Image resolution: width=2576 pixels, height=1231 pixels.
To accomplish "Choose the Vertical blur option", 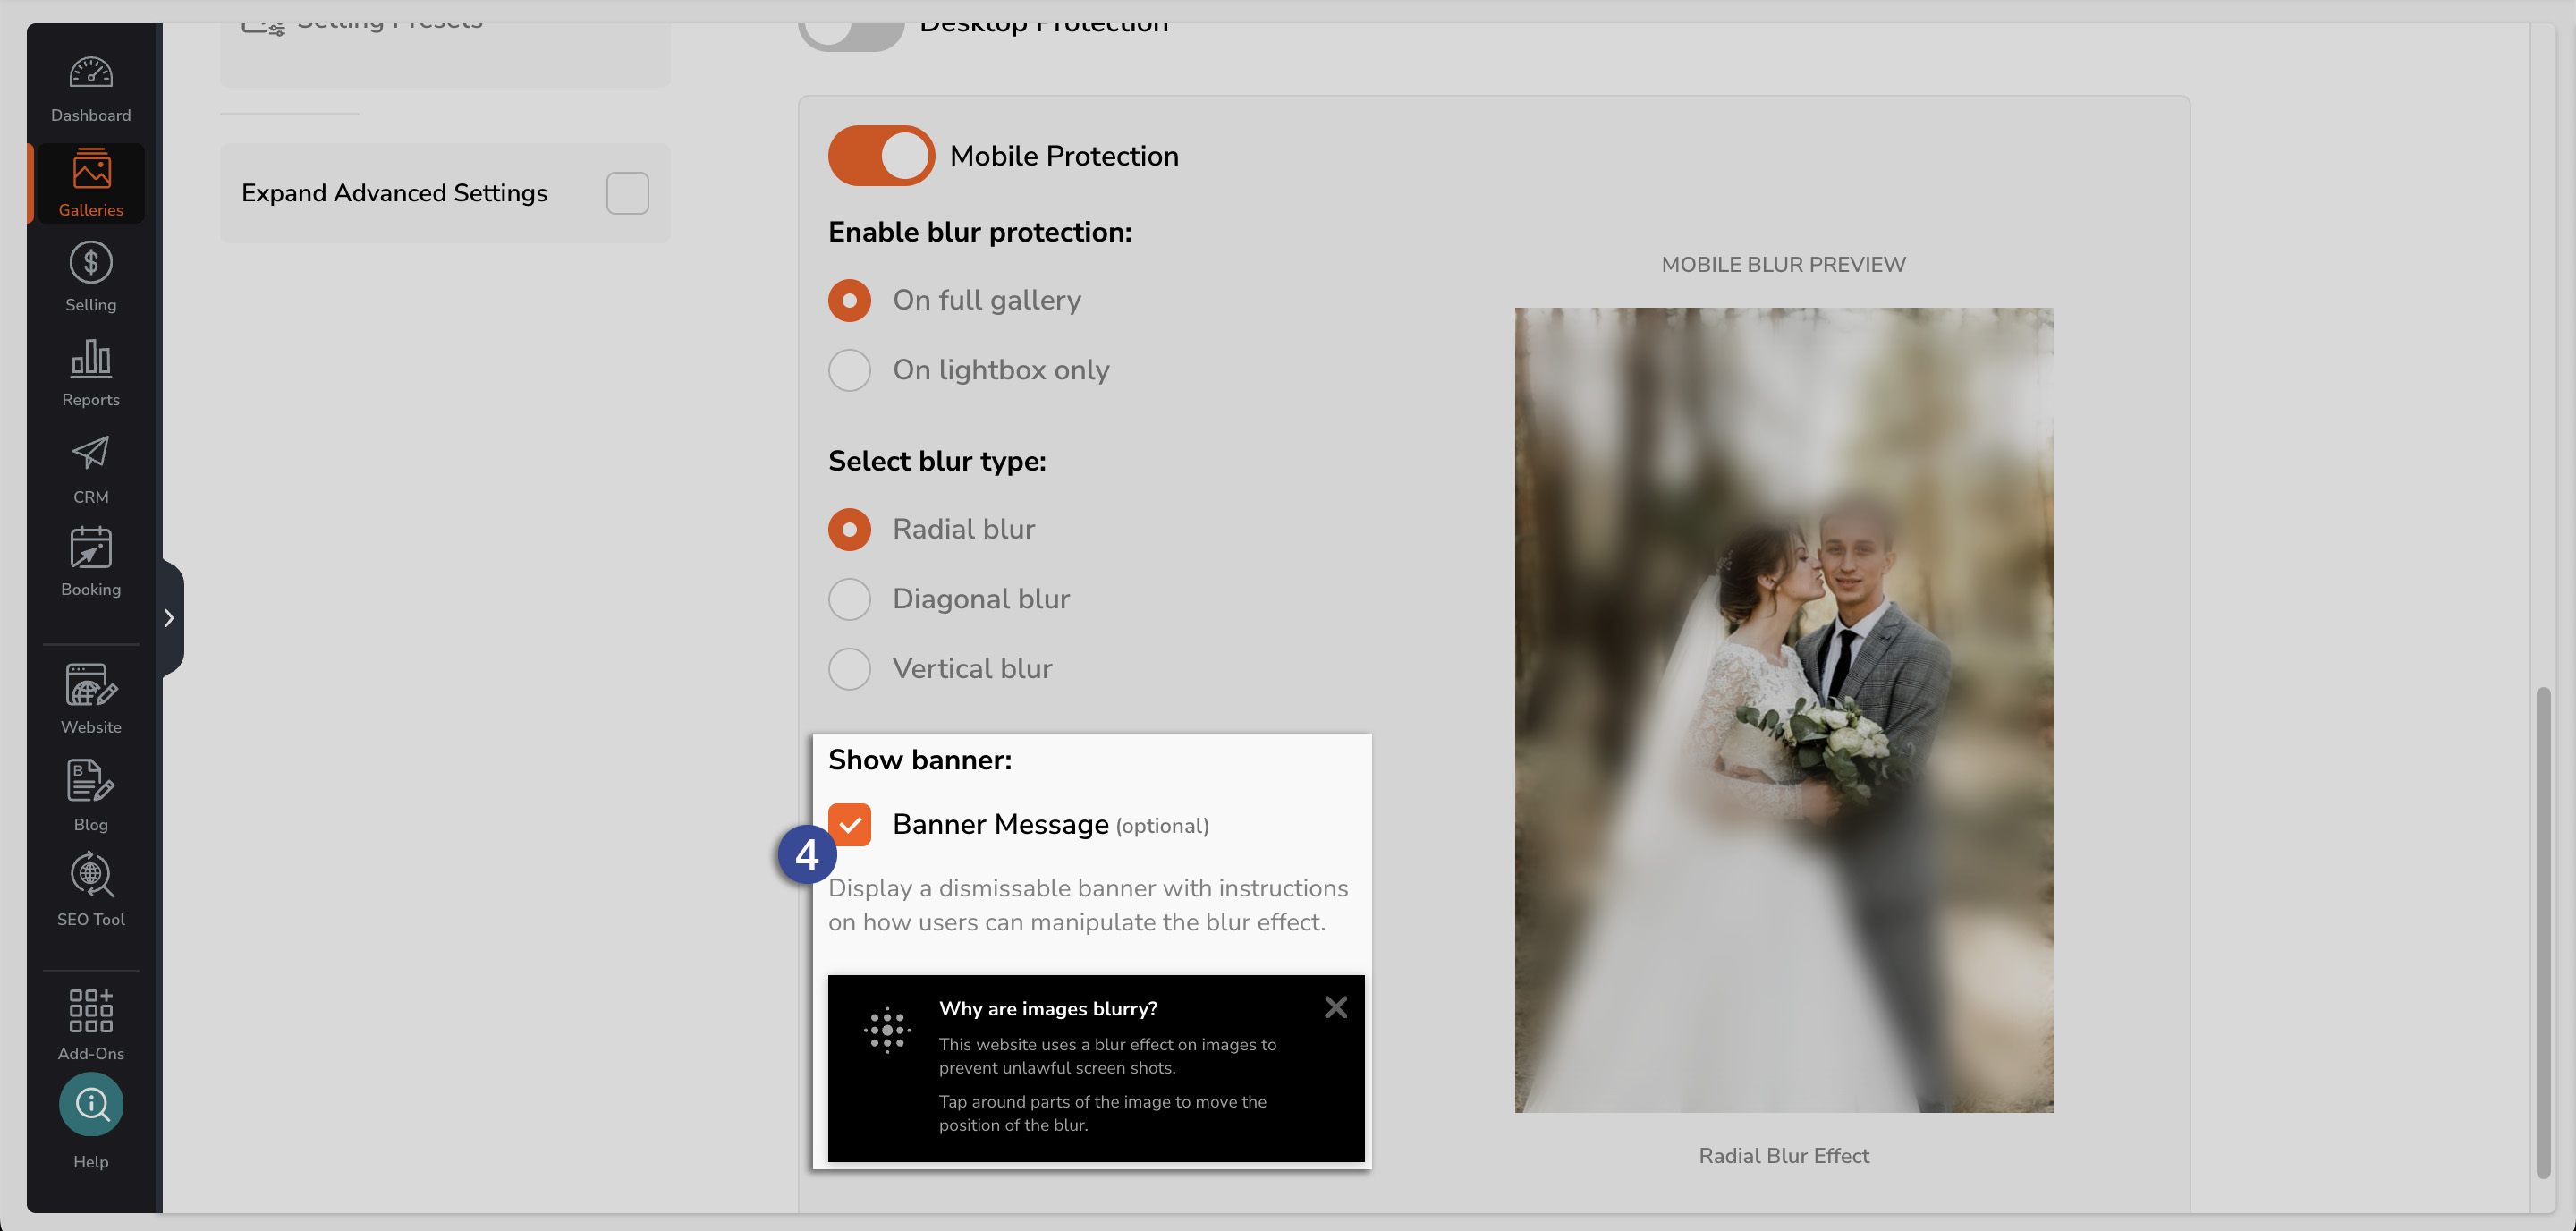I will [x=849, y=669].
